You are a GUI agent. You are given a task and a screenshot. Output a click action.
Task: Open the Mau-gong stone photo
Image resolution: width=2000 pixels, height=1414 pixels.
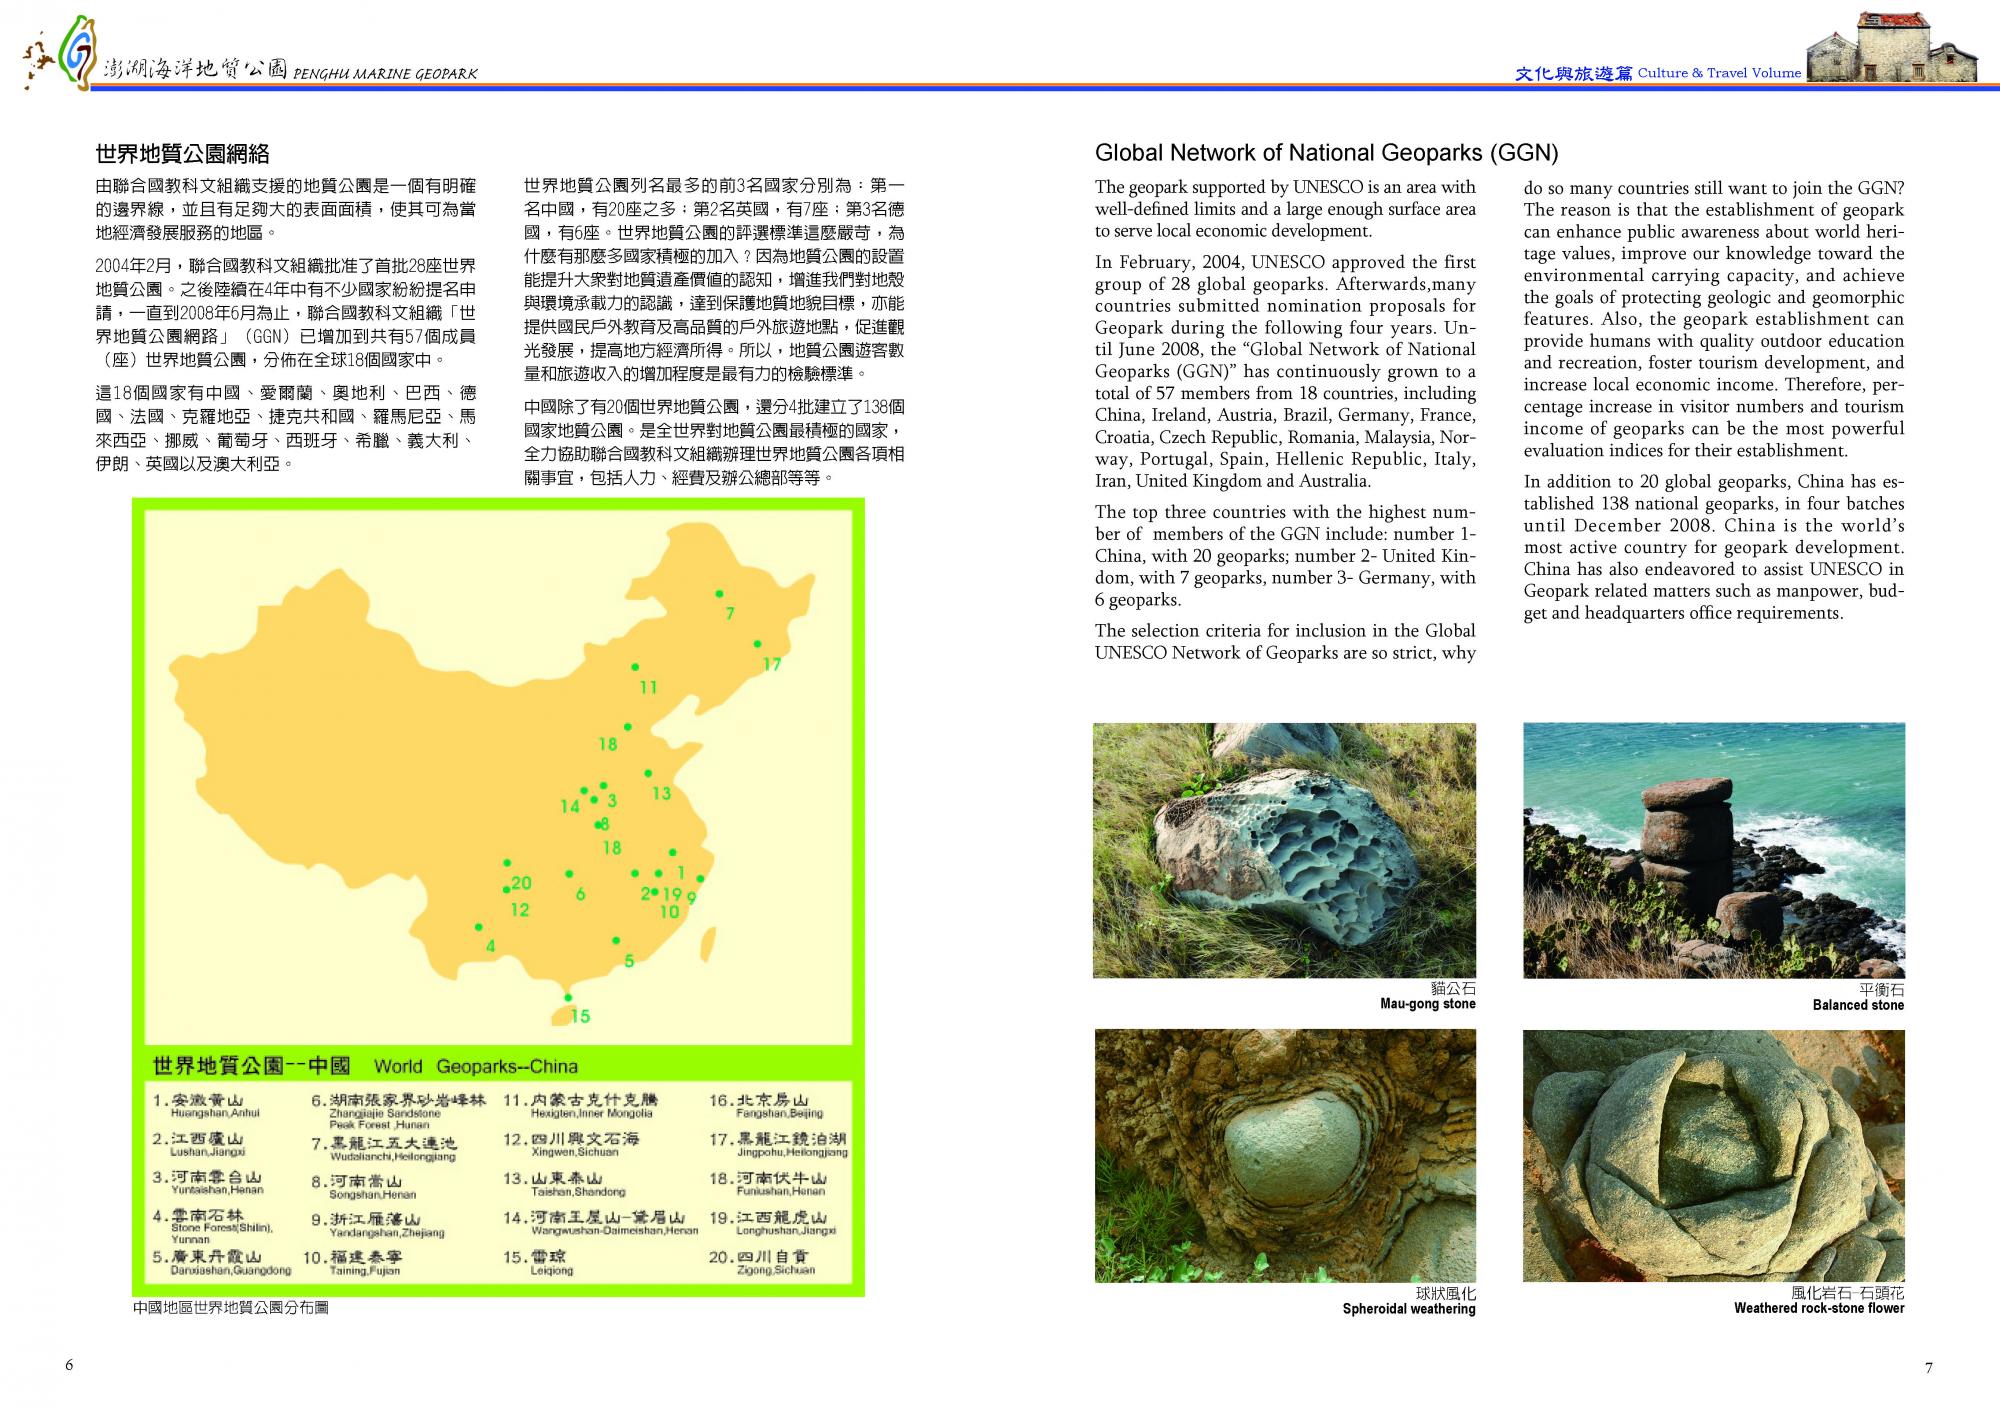coord(1284,850)
